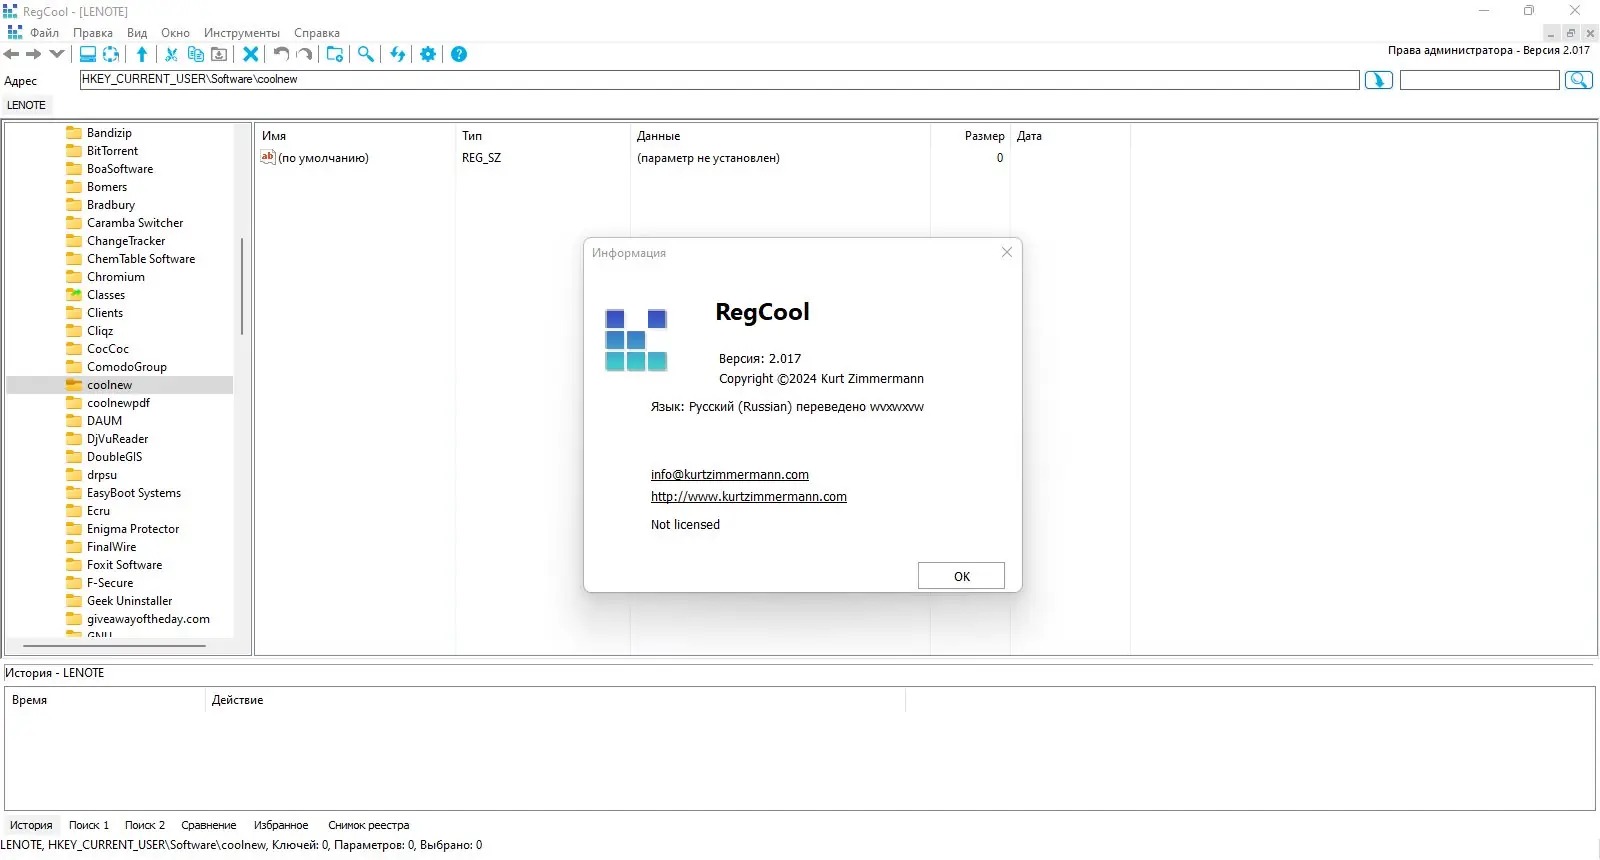
Task: Click the two blue arrows toolbar icon
Action: [398, 54]
